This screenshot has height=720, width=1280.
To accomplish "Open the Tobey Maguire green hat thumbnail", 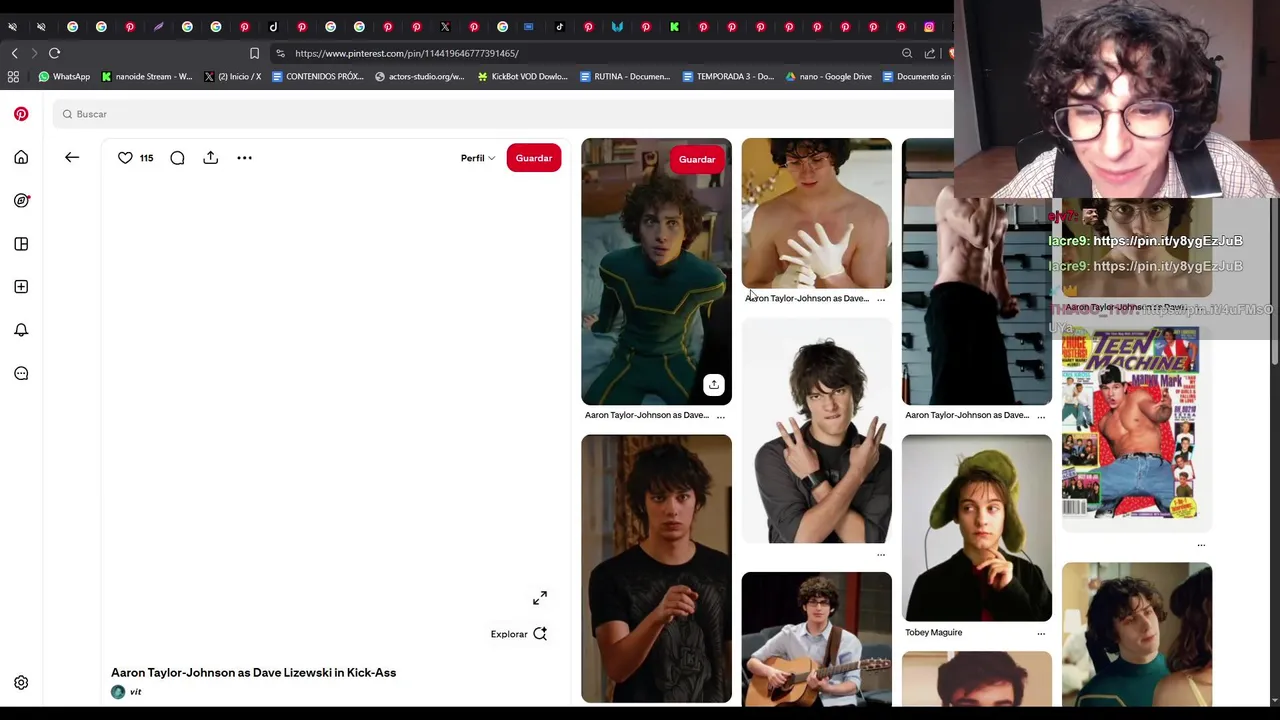I will pyautogui.click(x=977, y=528).
